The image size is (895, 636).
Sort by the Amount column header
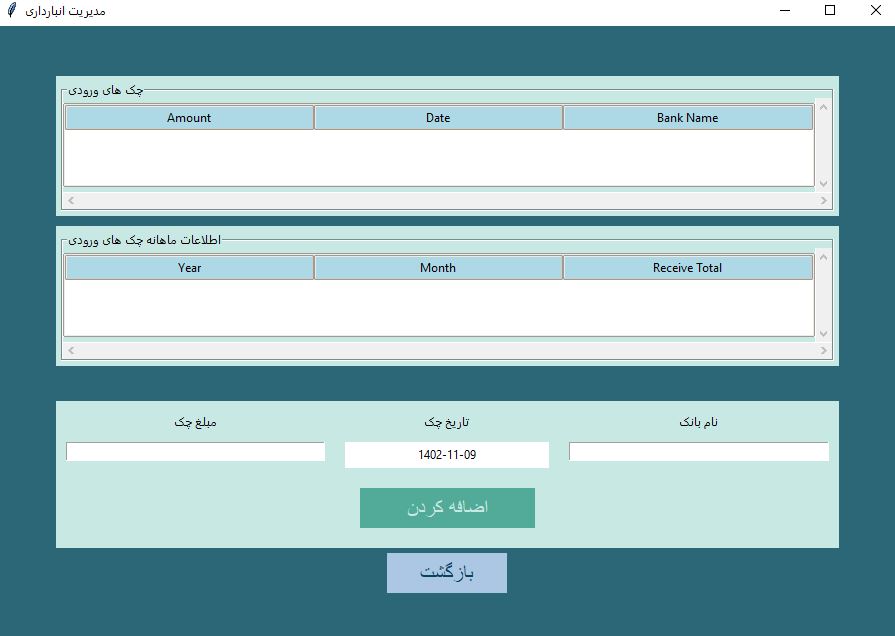[189, 118]
